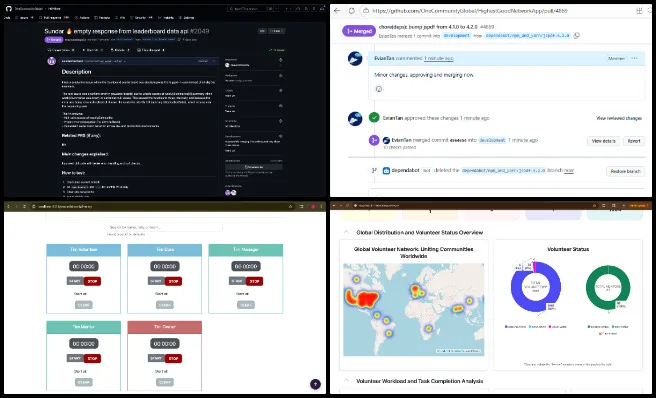The width and height of the screenshot is (656, 398).
Task: Click the Merged badge in dark PR window
Action: click(54, 39)
